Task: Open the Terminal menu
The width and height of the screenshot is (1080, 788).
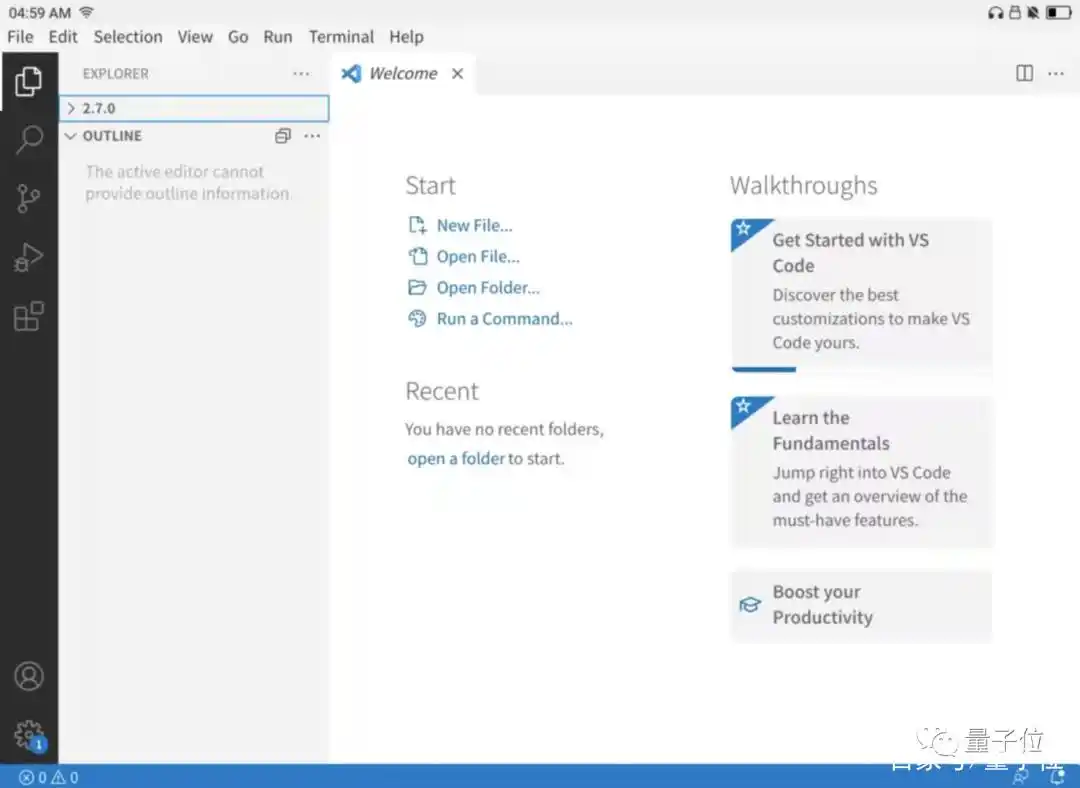Action: pos(341,37)
